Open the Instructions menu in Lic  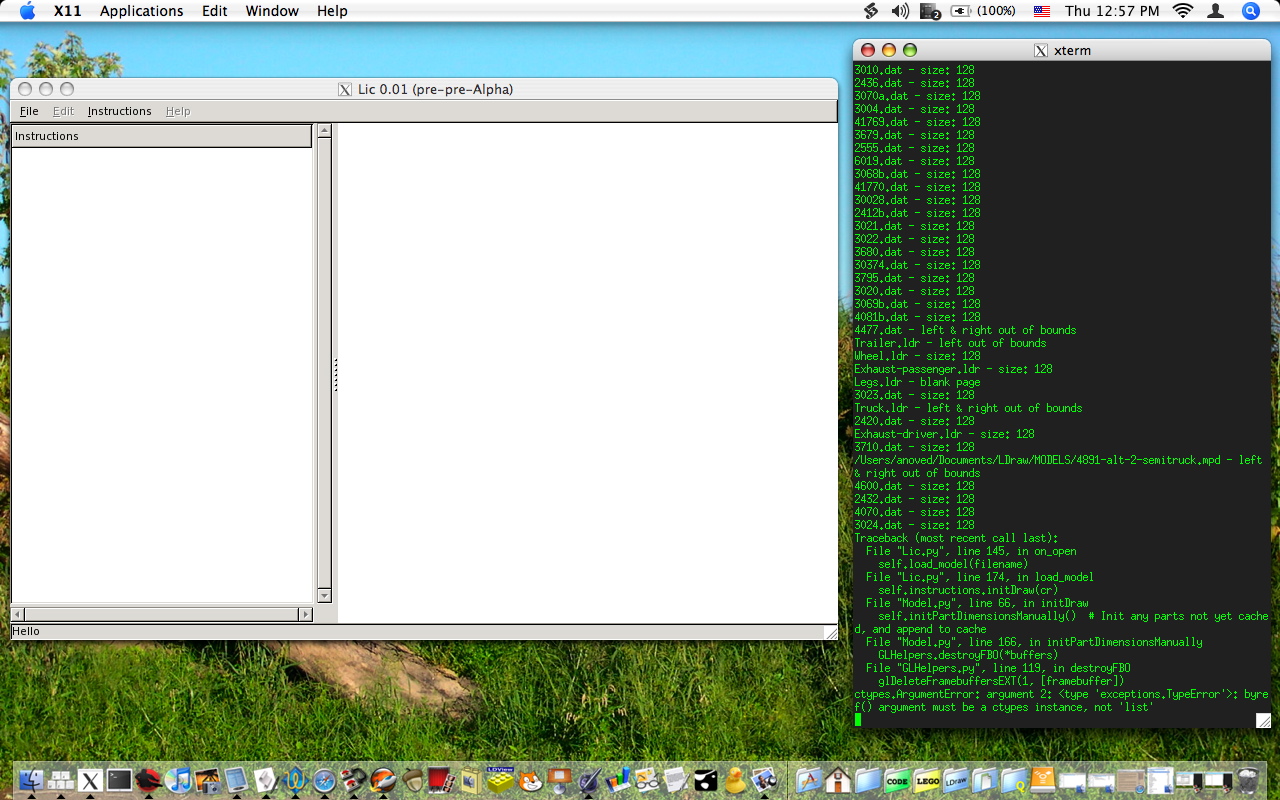coord(119,111)
